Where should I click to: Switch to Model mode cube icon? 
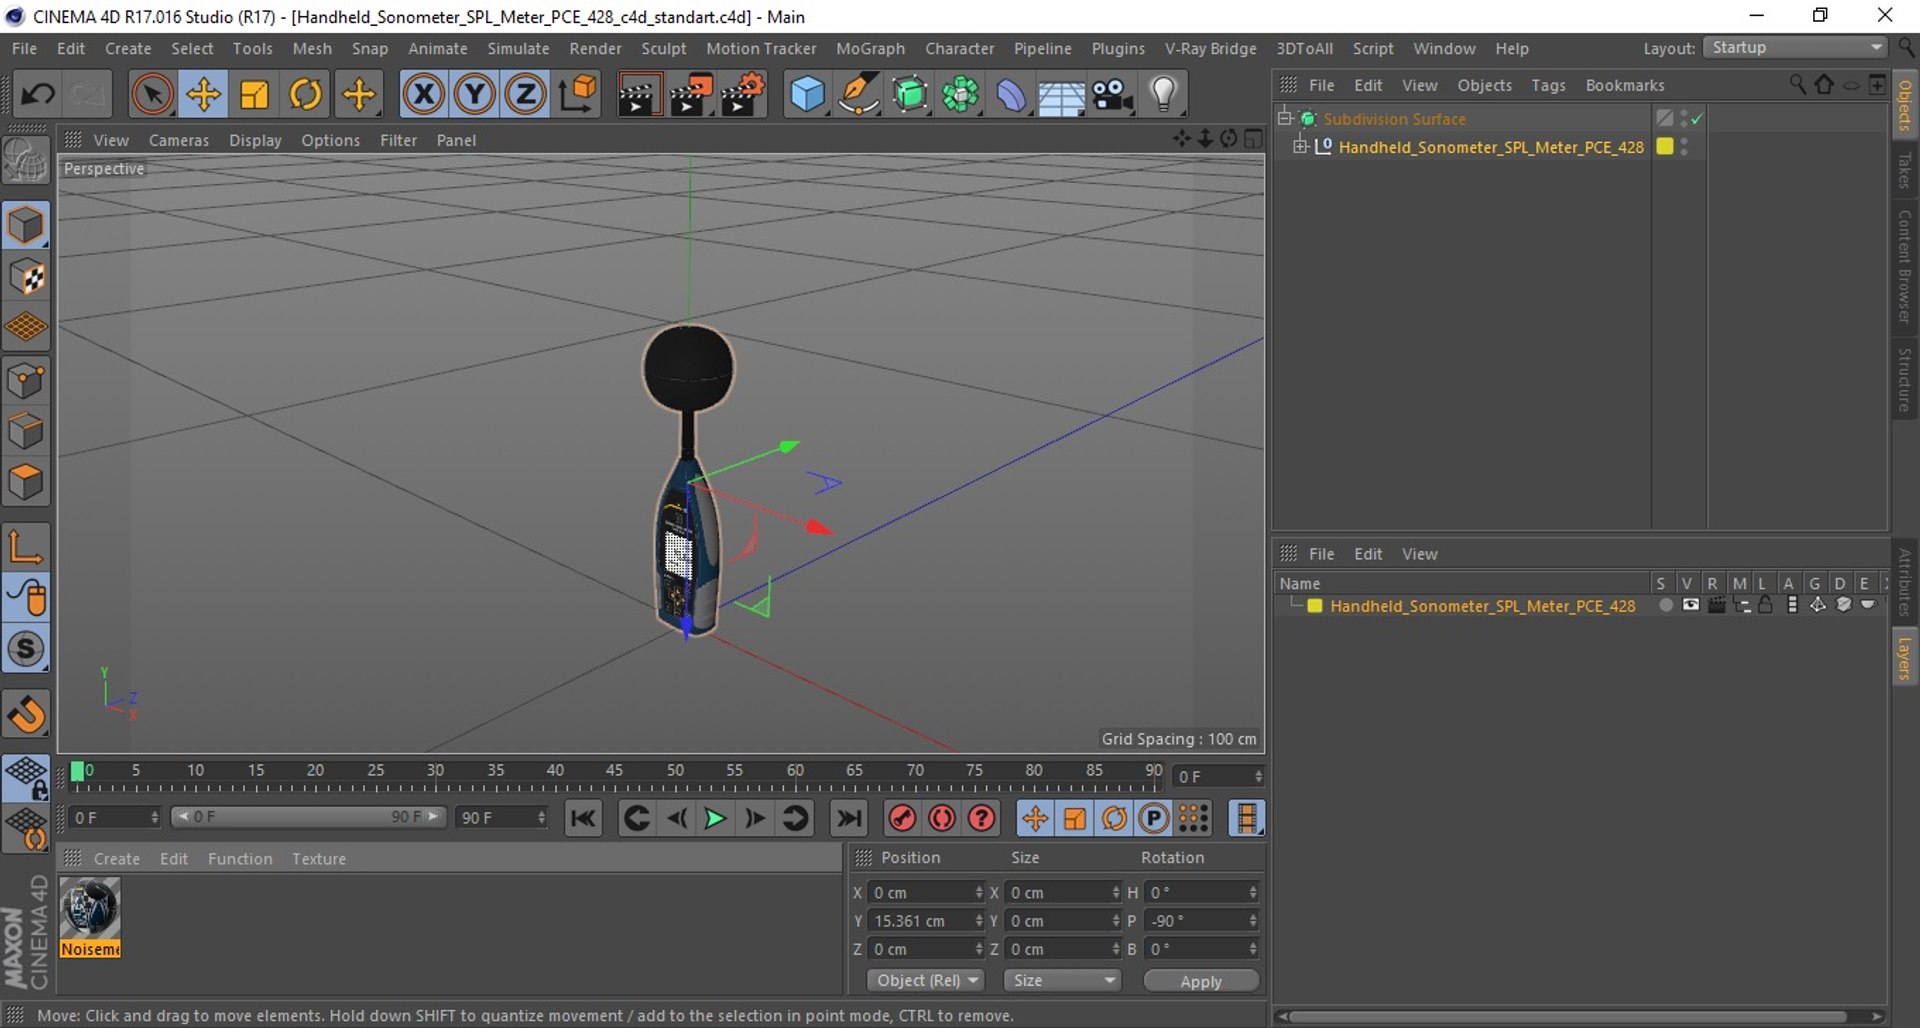[x=26, y=225]
